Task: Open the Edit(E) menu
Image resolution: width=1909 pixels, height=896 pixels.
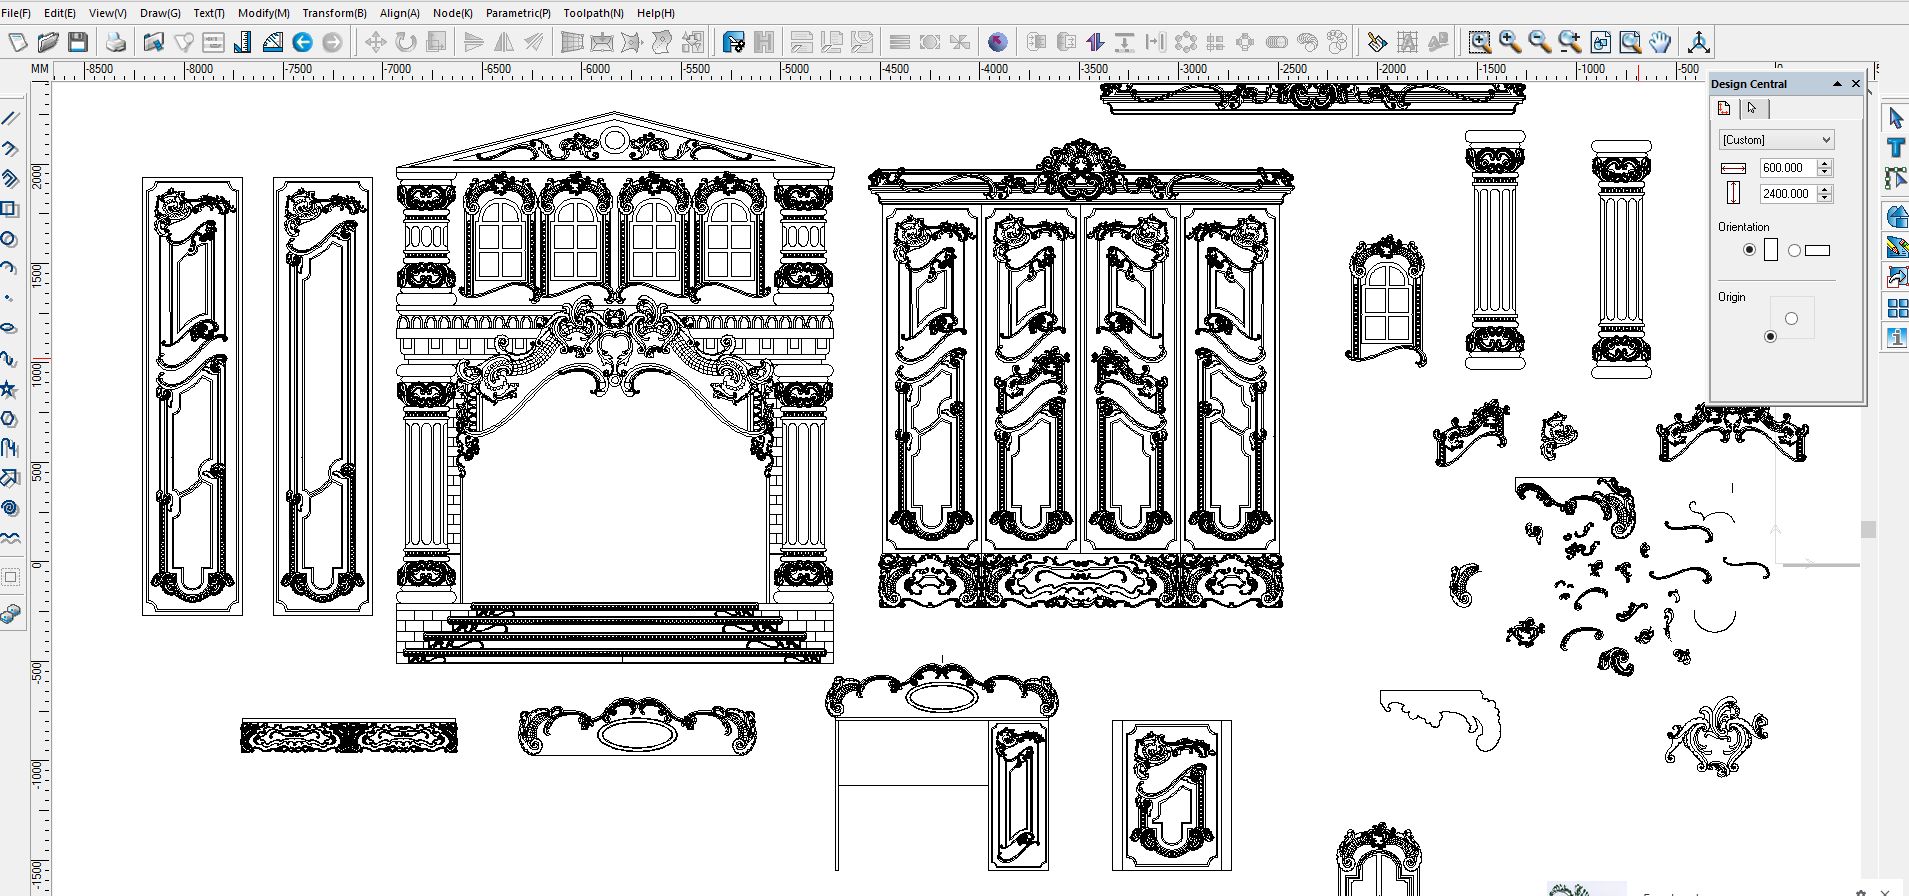Action: (60, 13)
